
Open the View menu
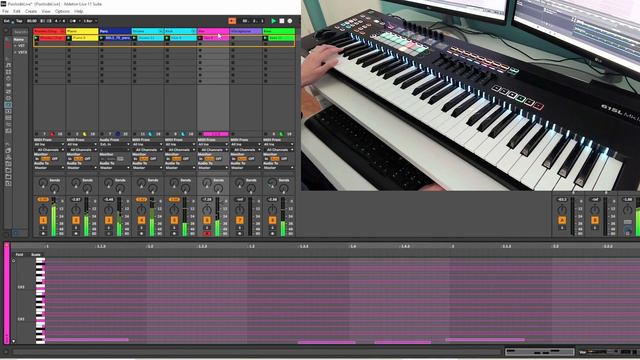tap(46, 11)
